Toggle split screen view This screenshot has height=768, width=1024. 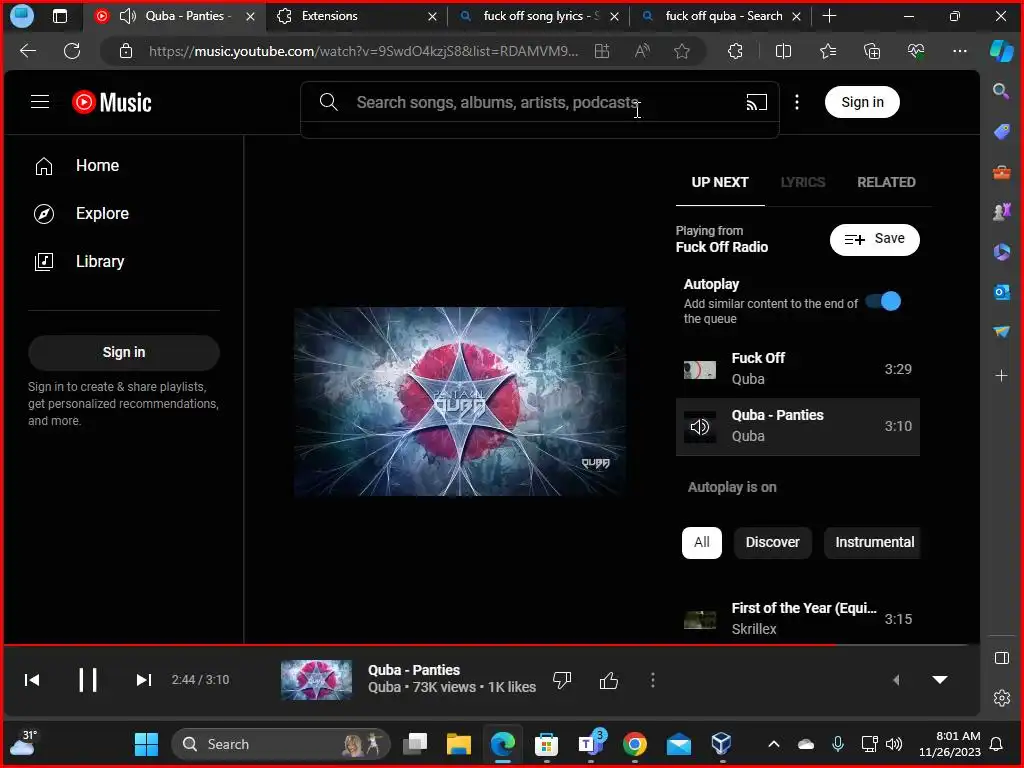[783, 51]
